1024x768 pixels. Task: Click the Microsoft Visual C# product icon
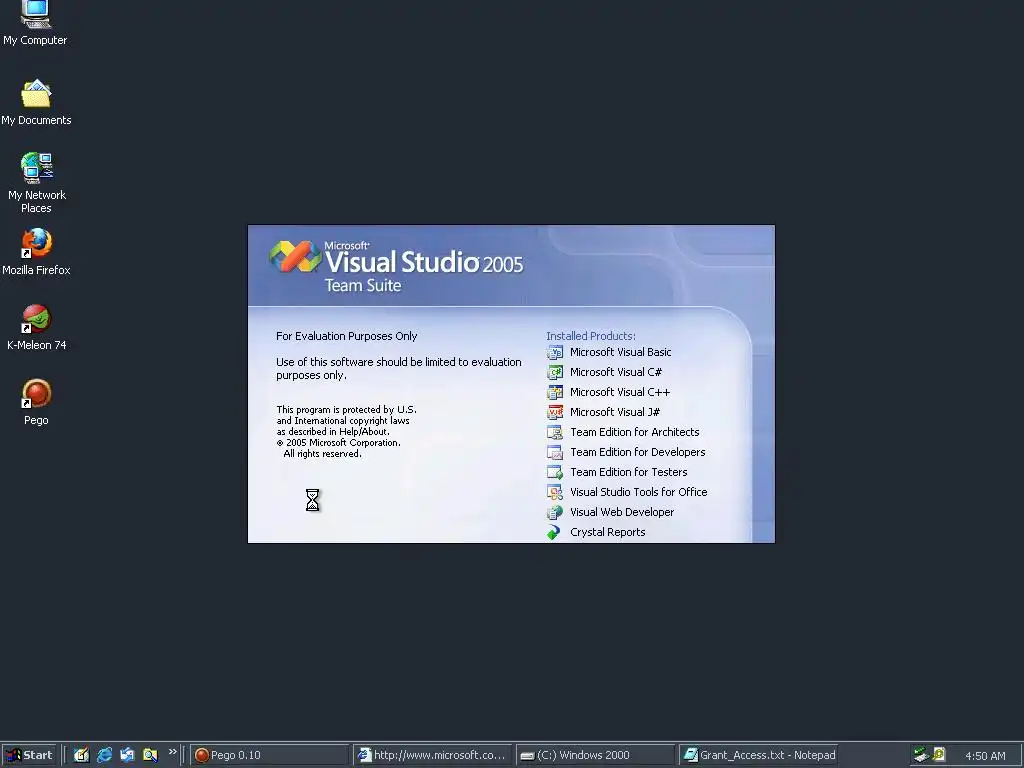pos(554,372)
